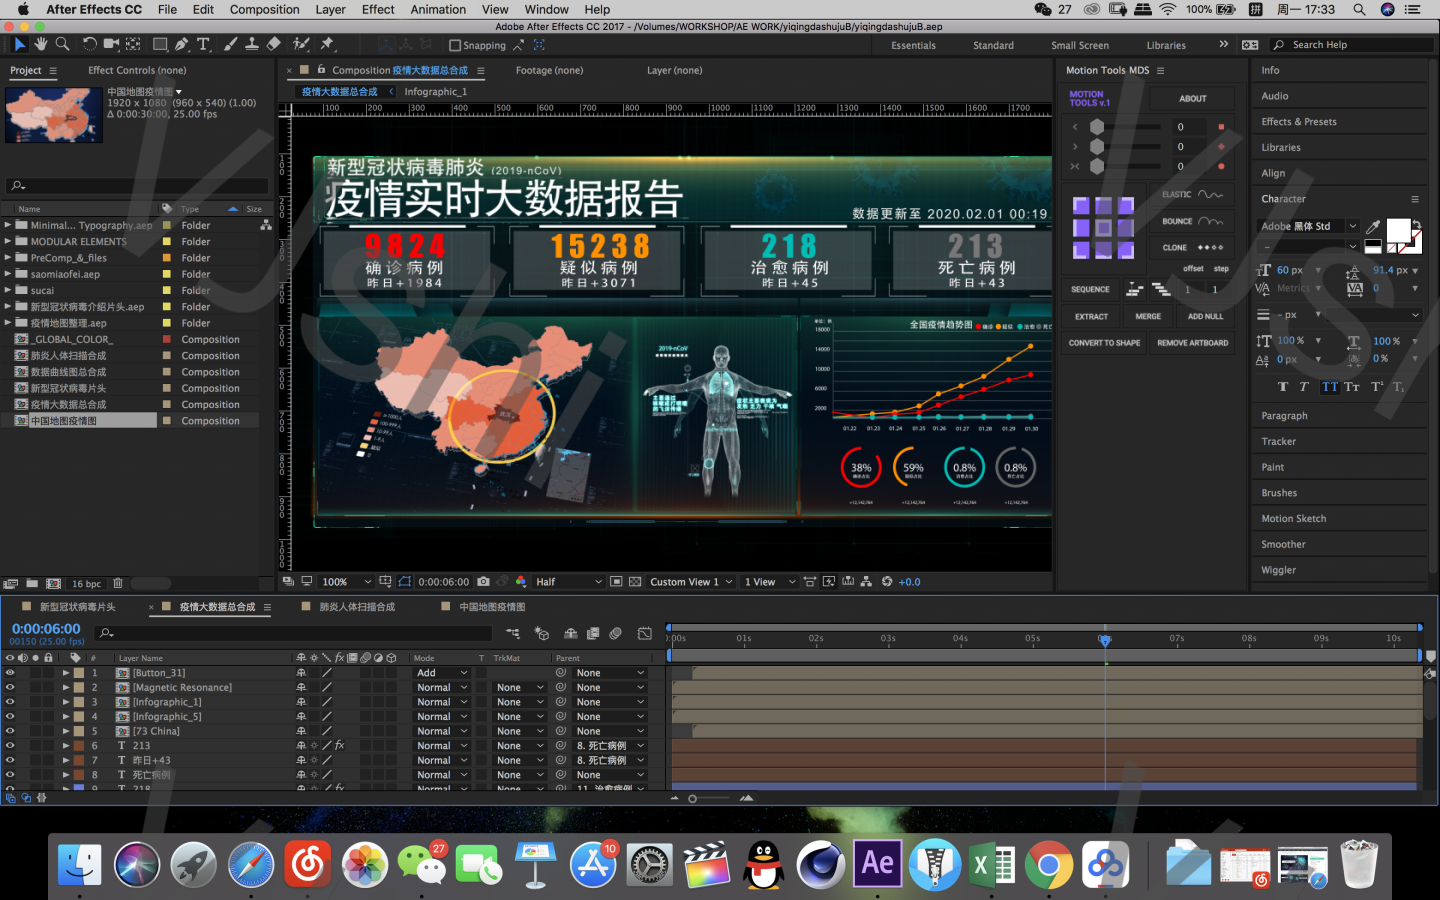Image resolution: width=1440 pixels, height=900 pixels.
Task: Enable motion blur for layers in timeline
Action: coord(616,633)
